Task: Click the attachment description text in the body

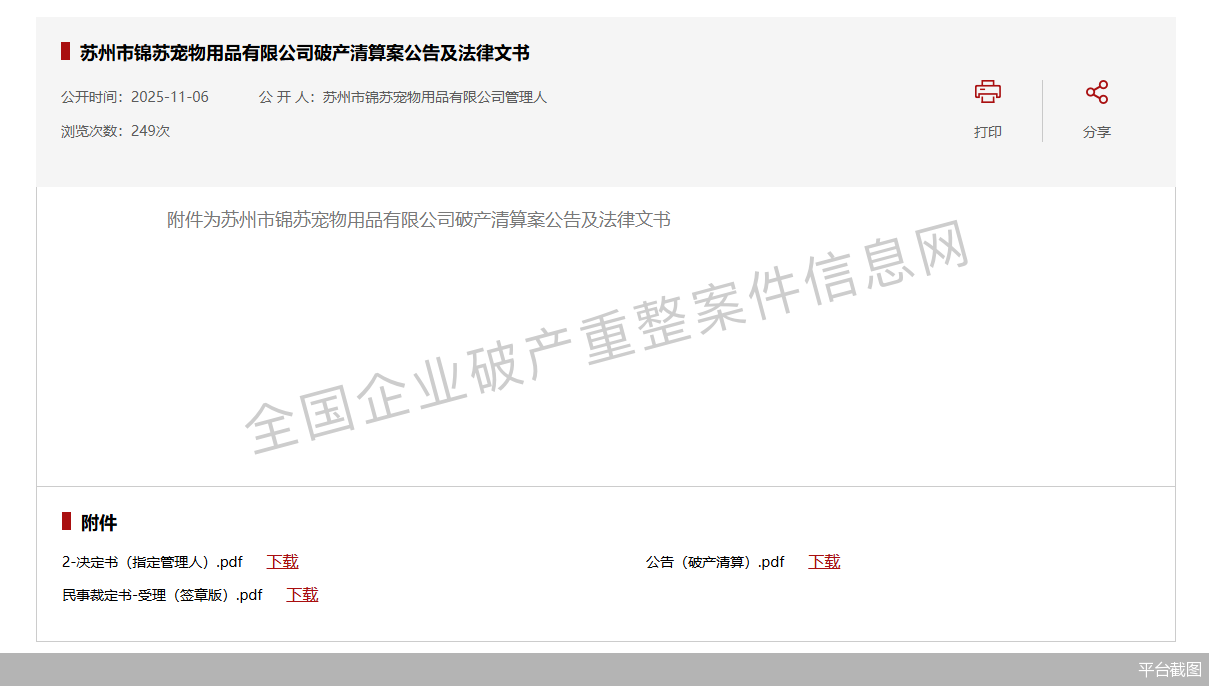Action: tap(419, 219)
